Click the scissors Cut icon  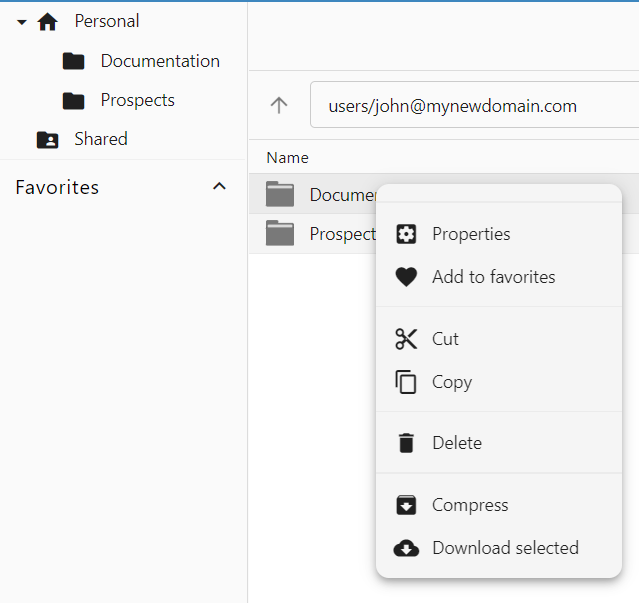(406, 339)
